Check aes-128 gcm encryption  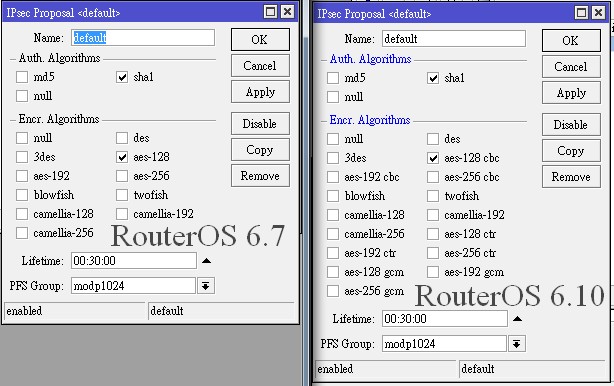click(x=333, y=272)
